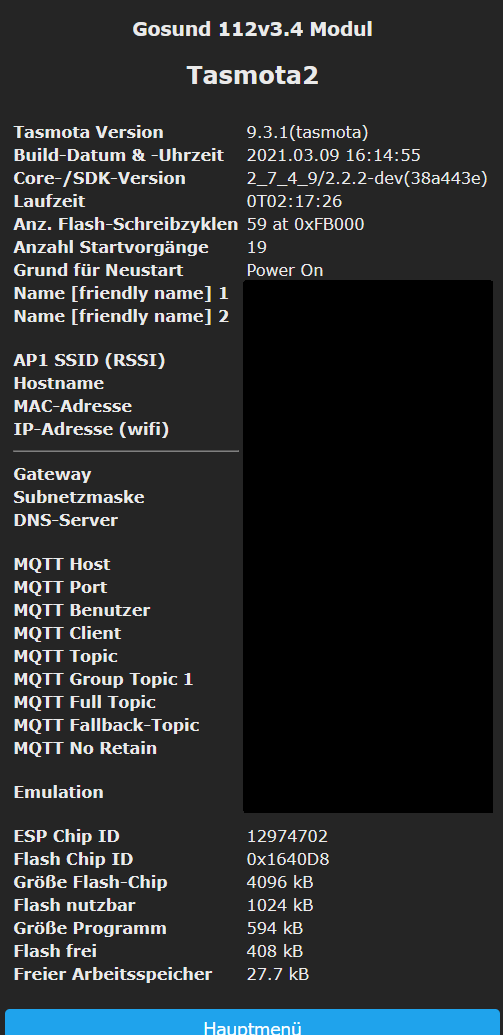Select the AP1 SSID (RSSI) label
Image resolution: width=503 pixels, height=1035 pixels.
[89, 360]
